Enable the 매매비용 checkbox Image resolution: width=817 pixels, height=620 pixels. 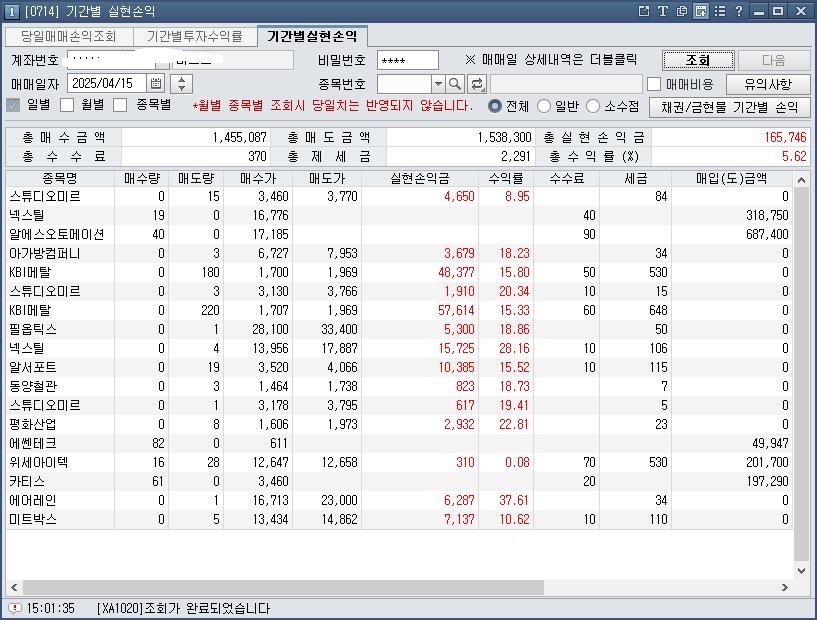(654, 85)
